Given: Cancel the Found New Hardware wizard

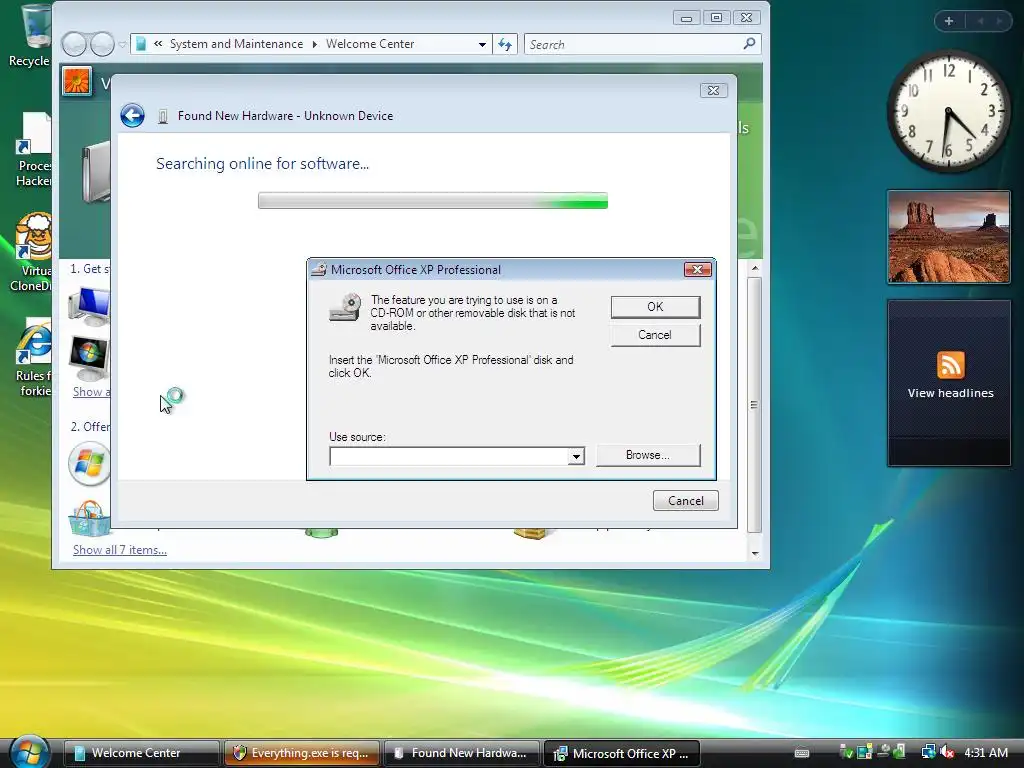Looking at the screenshot, I should (686, 501).
